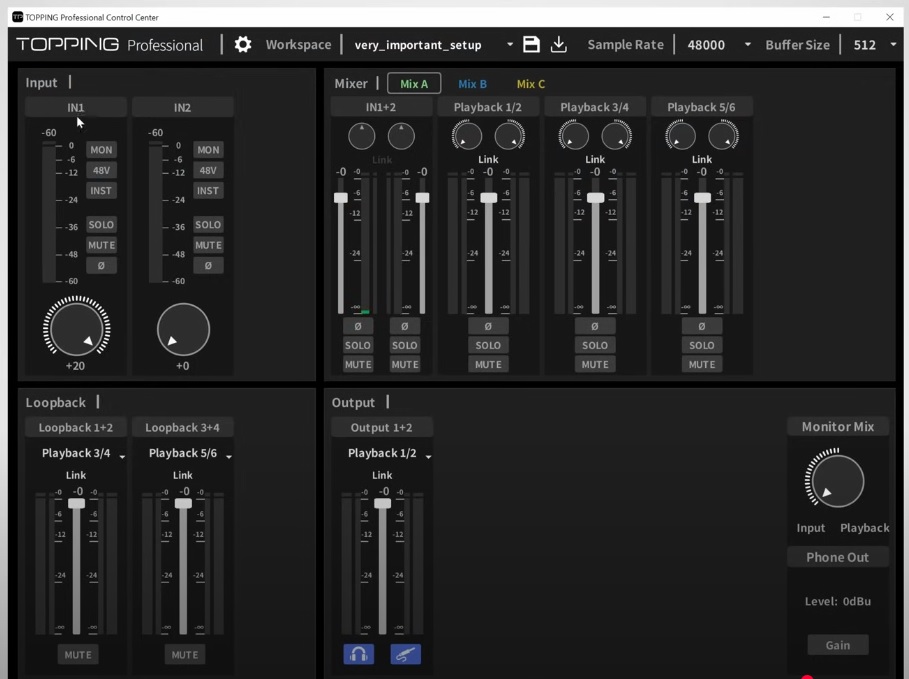Click the Playback 5/6 mixer channel header
Image resolution: width=909 pixels, height=679 pixels.
(701, 107)
